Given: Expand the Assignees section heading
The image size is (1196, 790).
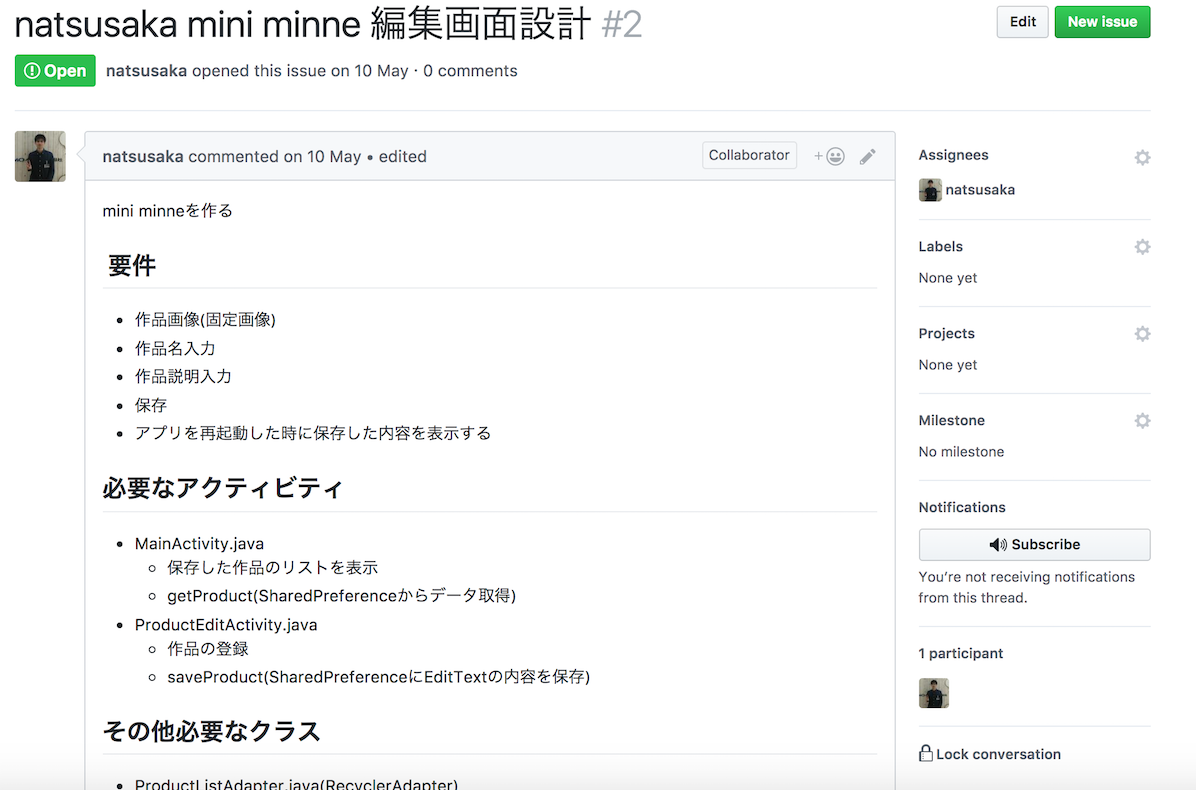Looking at the screenshot, I should click(953, 155).
